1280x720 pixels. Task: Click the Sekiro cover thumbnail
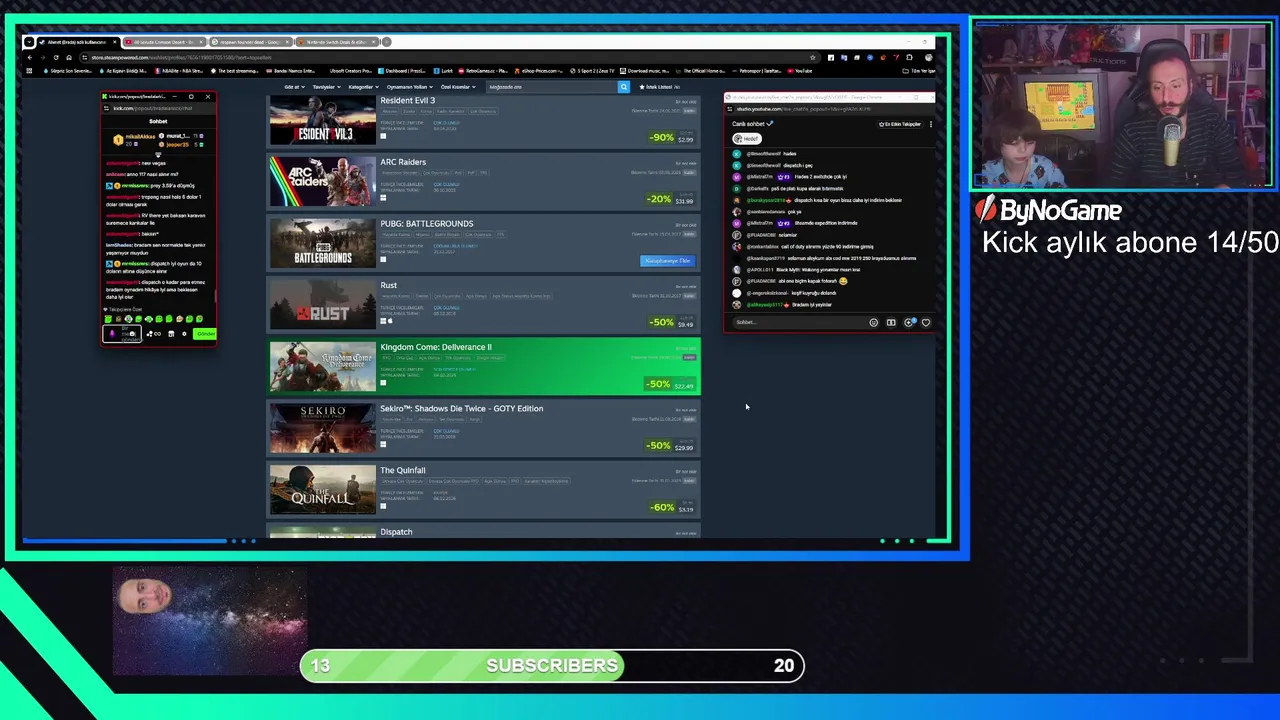pyautogui.click(x=322, y=429)
